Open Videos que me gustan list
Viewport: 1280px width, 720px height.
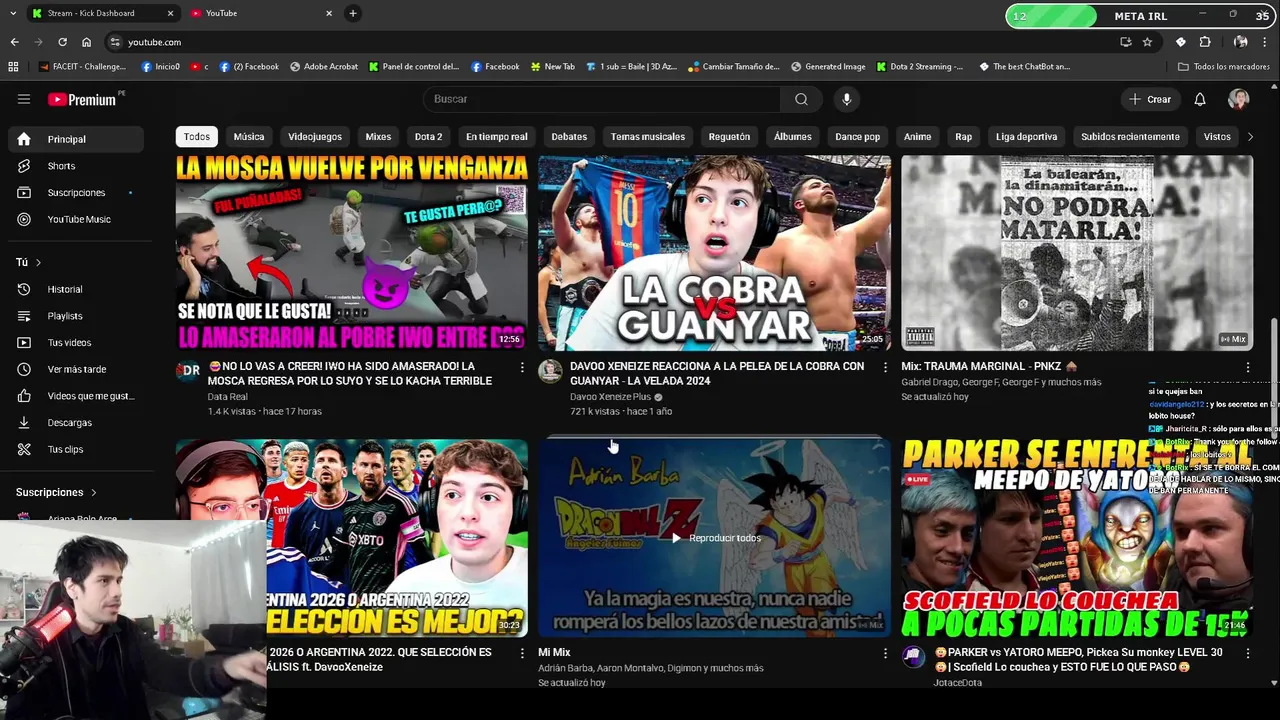pyautogui.click(x=77, y=396)
